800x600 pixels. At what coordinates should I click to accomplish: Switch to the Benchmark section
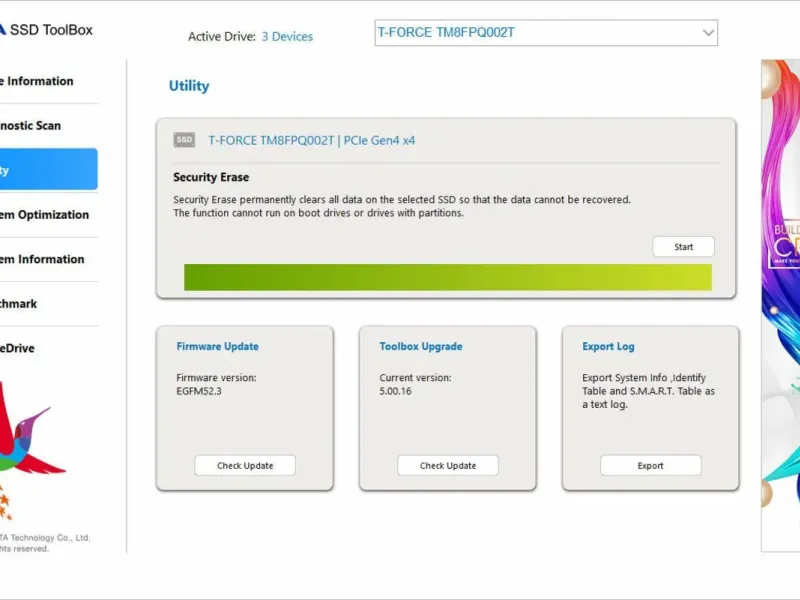coord(48,304)
